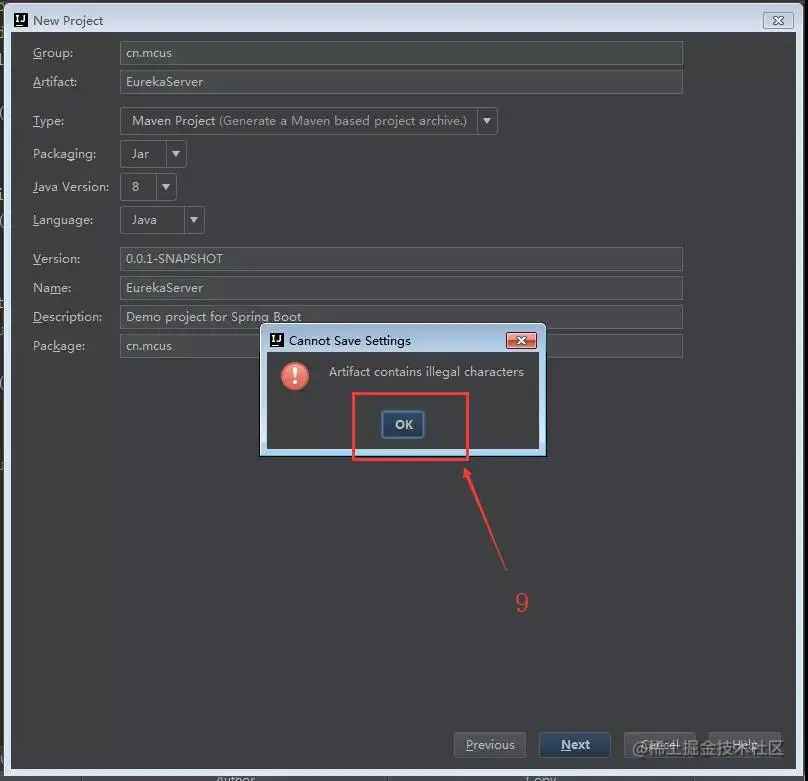The image size is (808, 781).
Task: Click the IntelliJ logo in Cannot Save Settings dialog
Action: [x=277, y=340]
